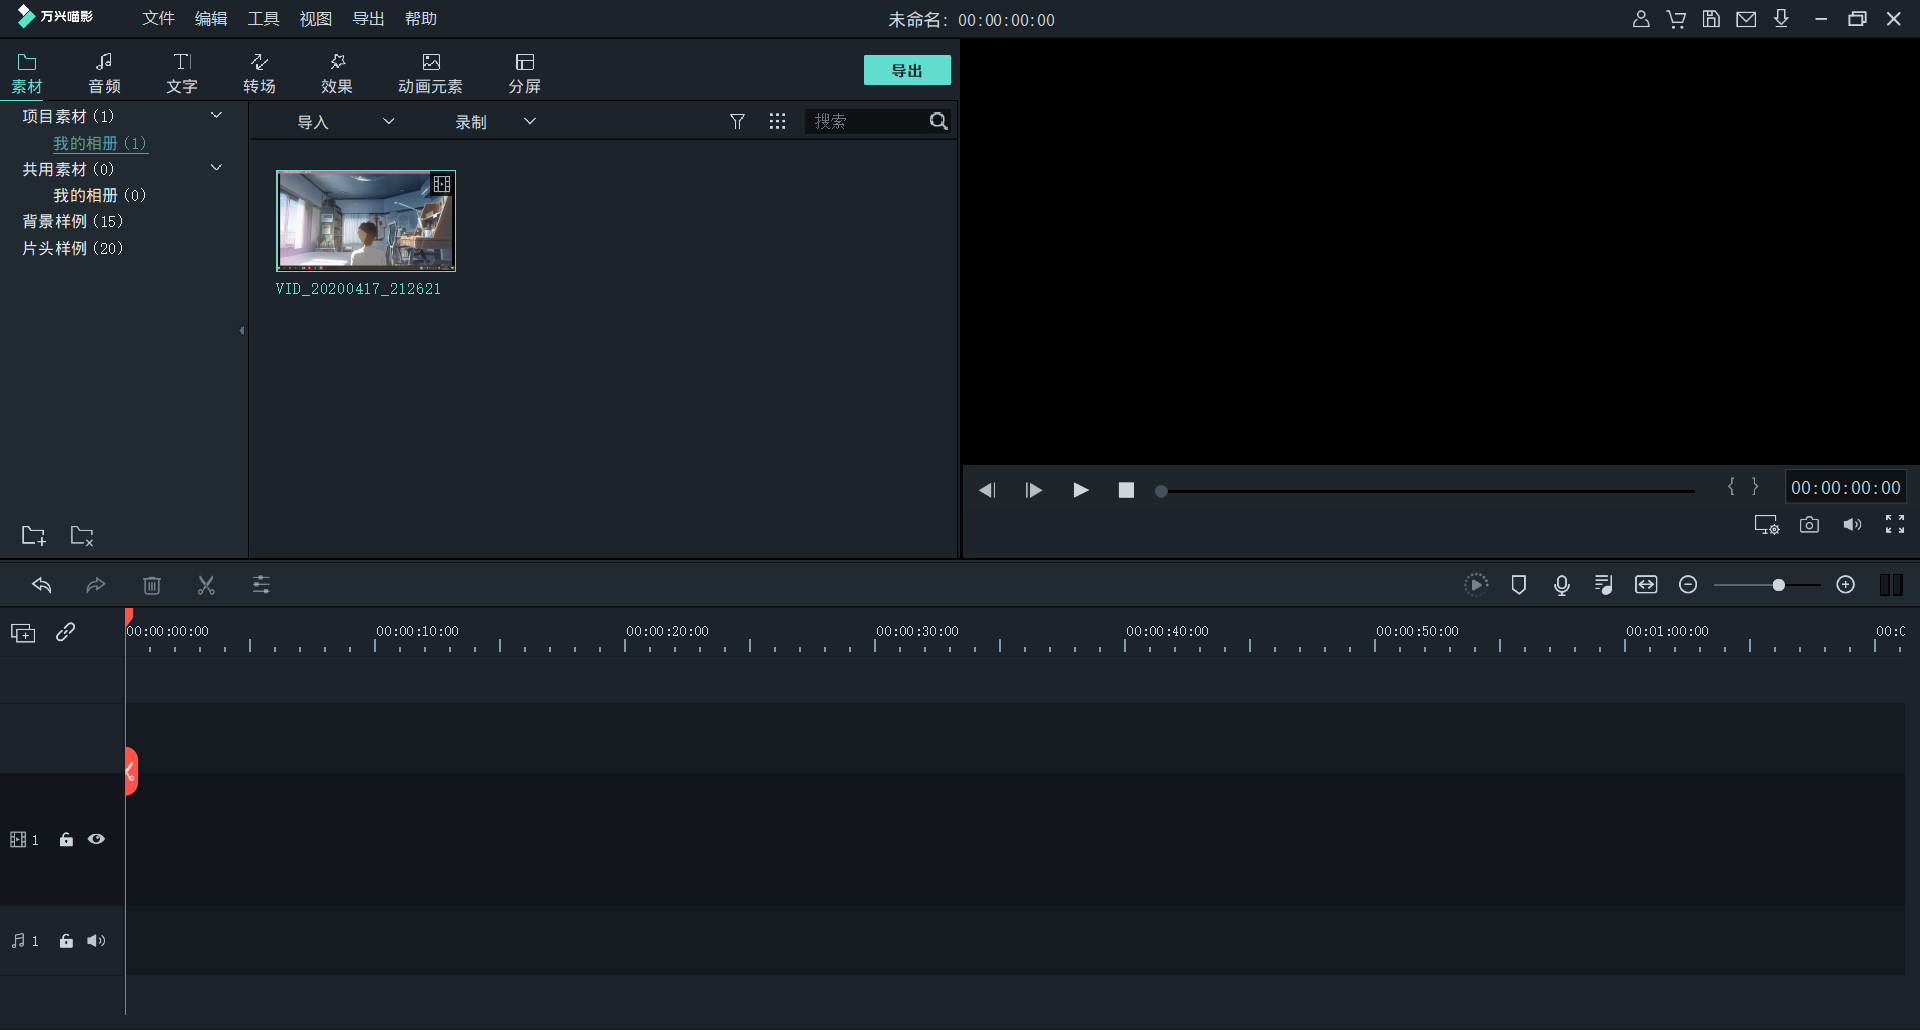Click the timeline zoom slider handle
This screenshot has width=1920, height=1030.
point(1778,585)
